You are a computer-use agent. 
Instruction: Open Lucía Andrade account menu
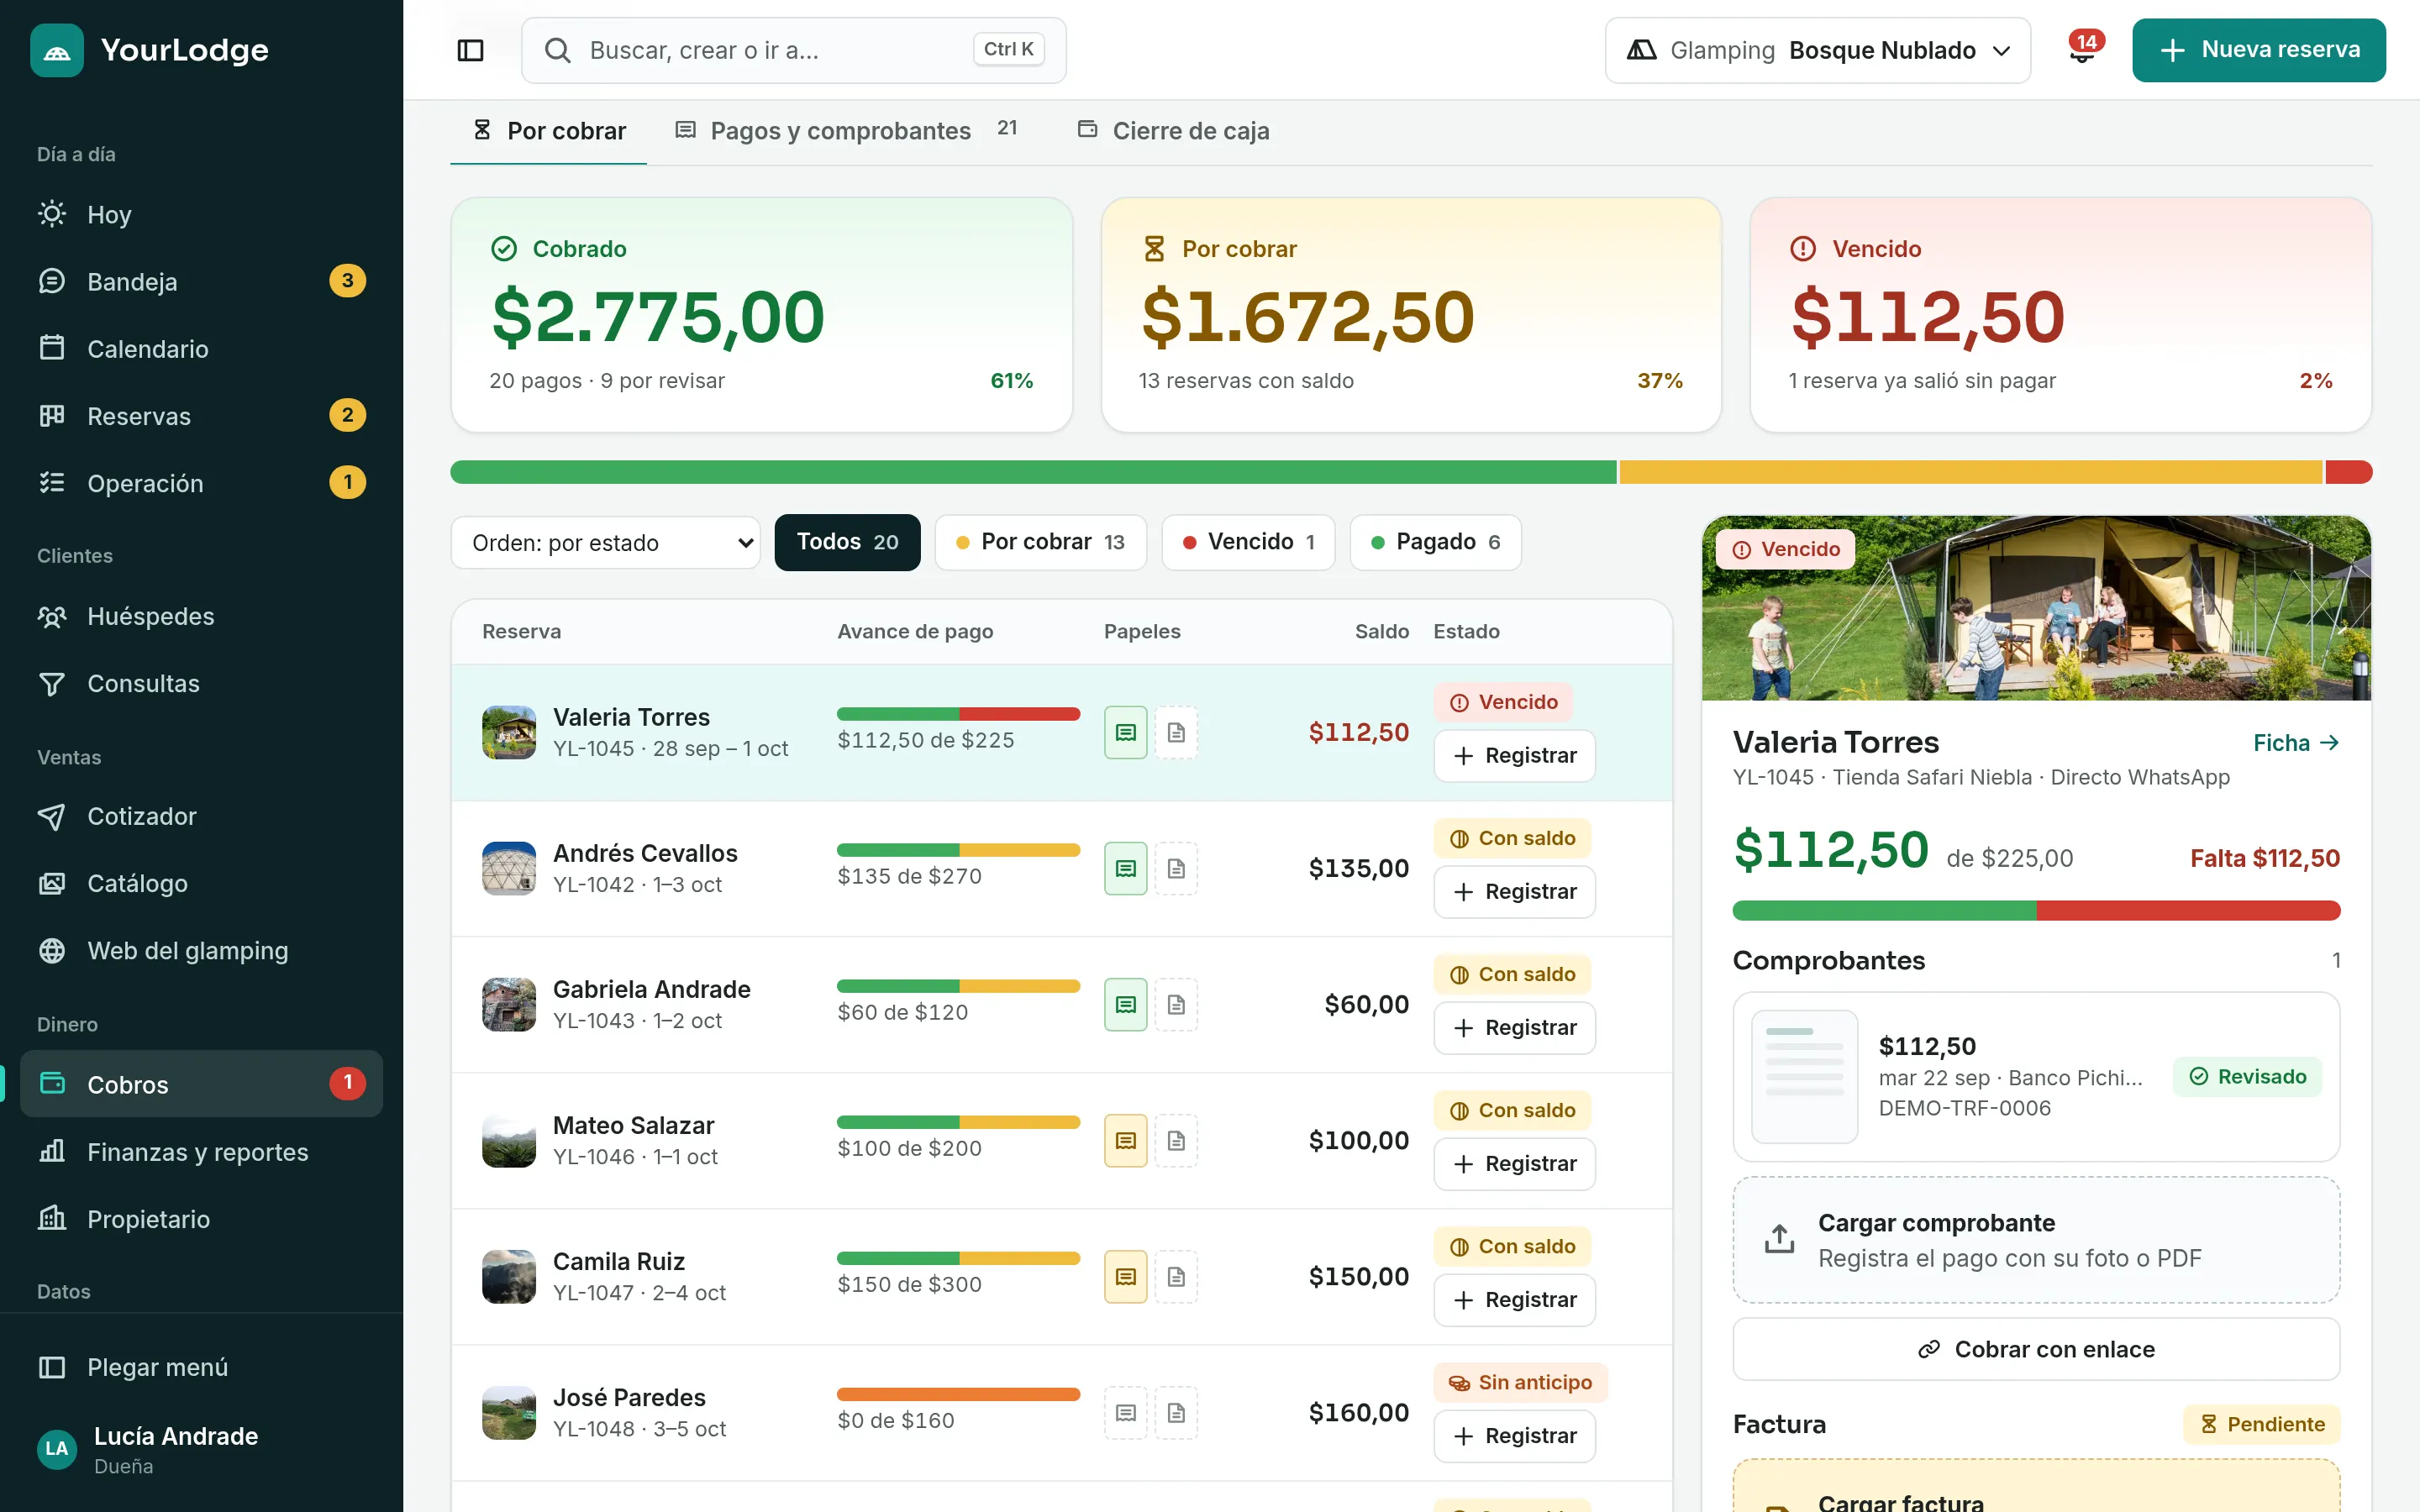pos(201,1448)
